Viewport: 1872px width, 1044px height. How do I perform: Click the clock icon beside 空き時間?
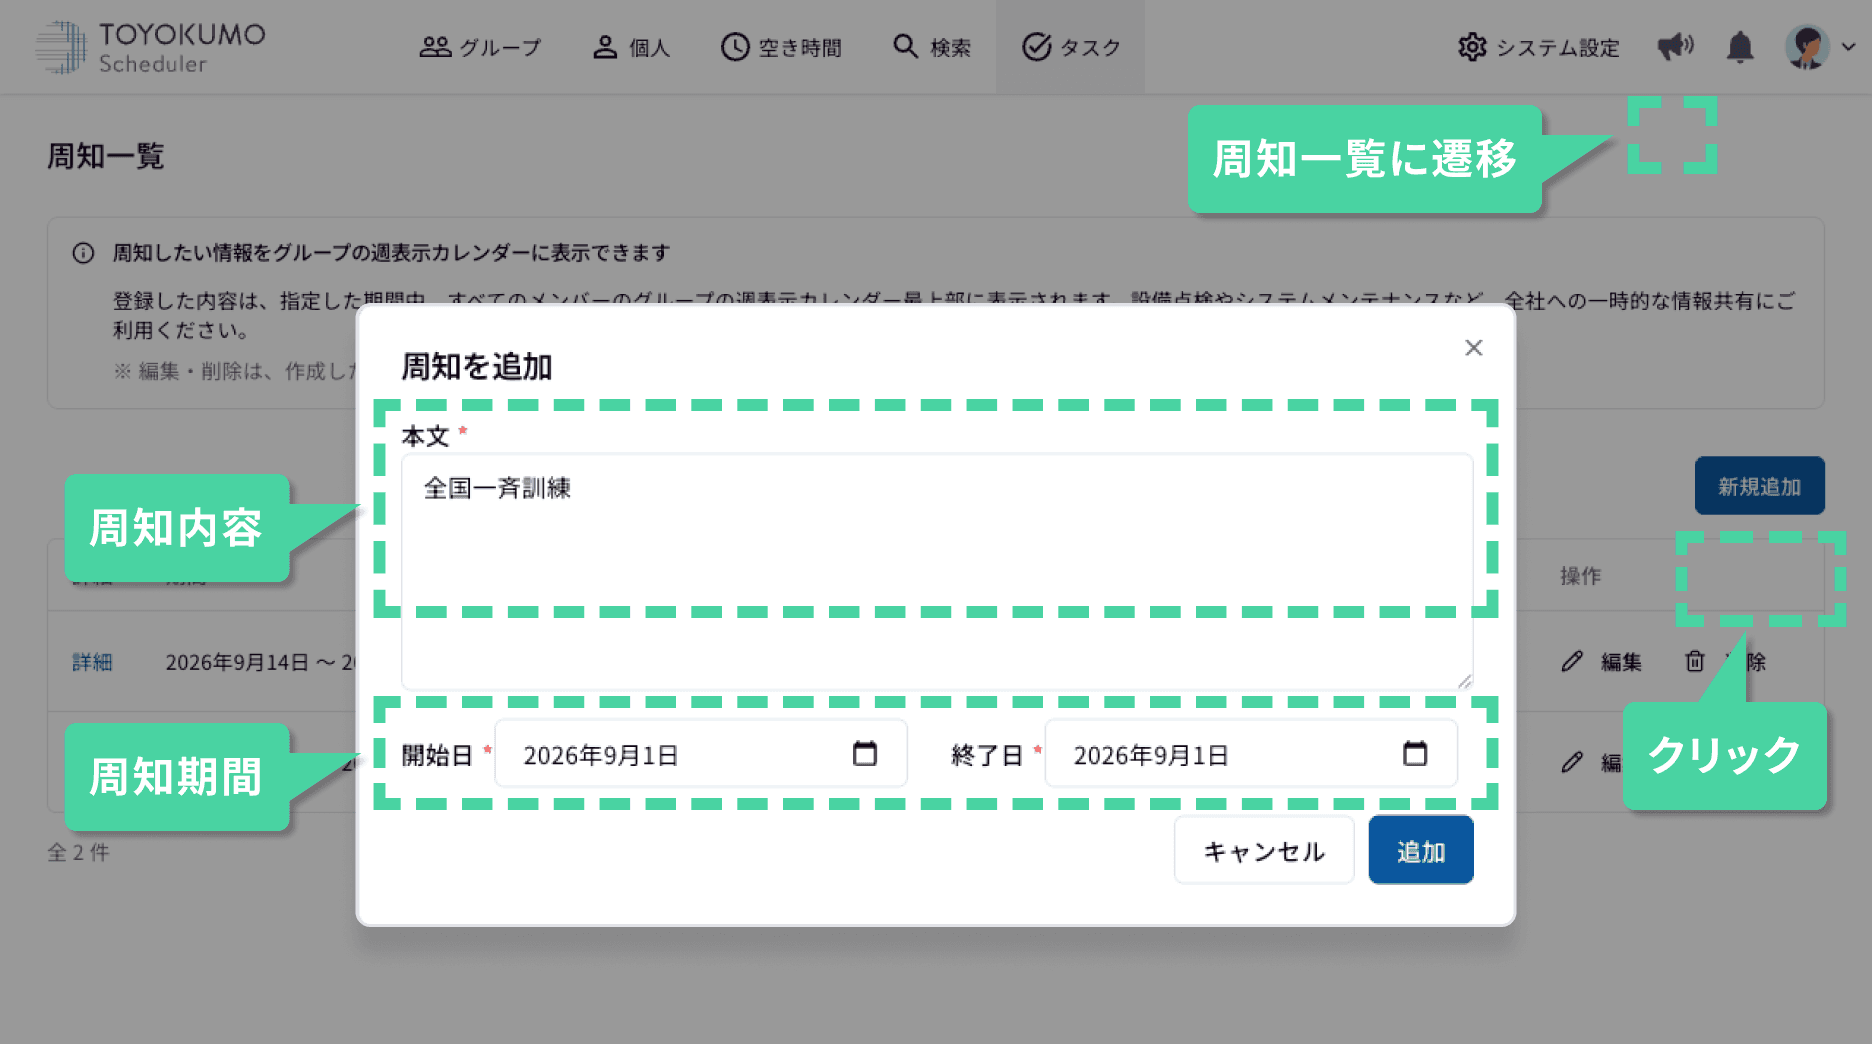[x=735, y=47]
